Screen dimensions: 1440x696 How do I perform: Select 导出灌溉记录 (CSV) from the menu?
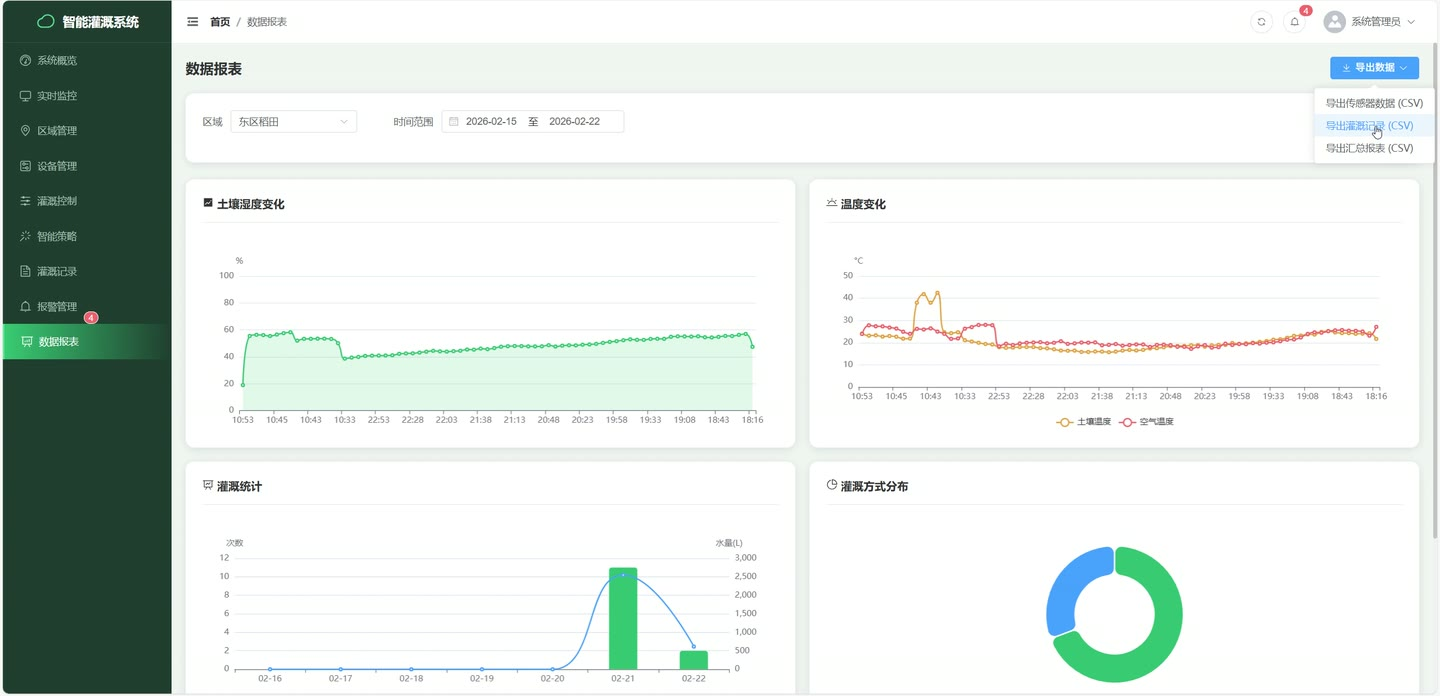click(x=1374, y=126)
